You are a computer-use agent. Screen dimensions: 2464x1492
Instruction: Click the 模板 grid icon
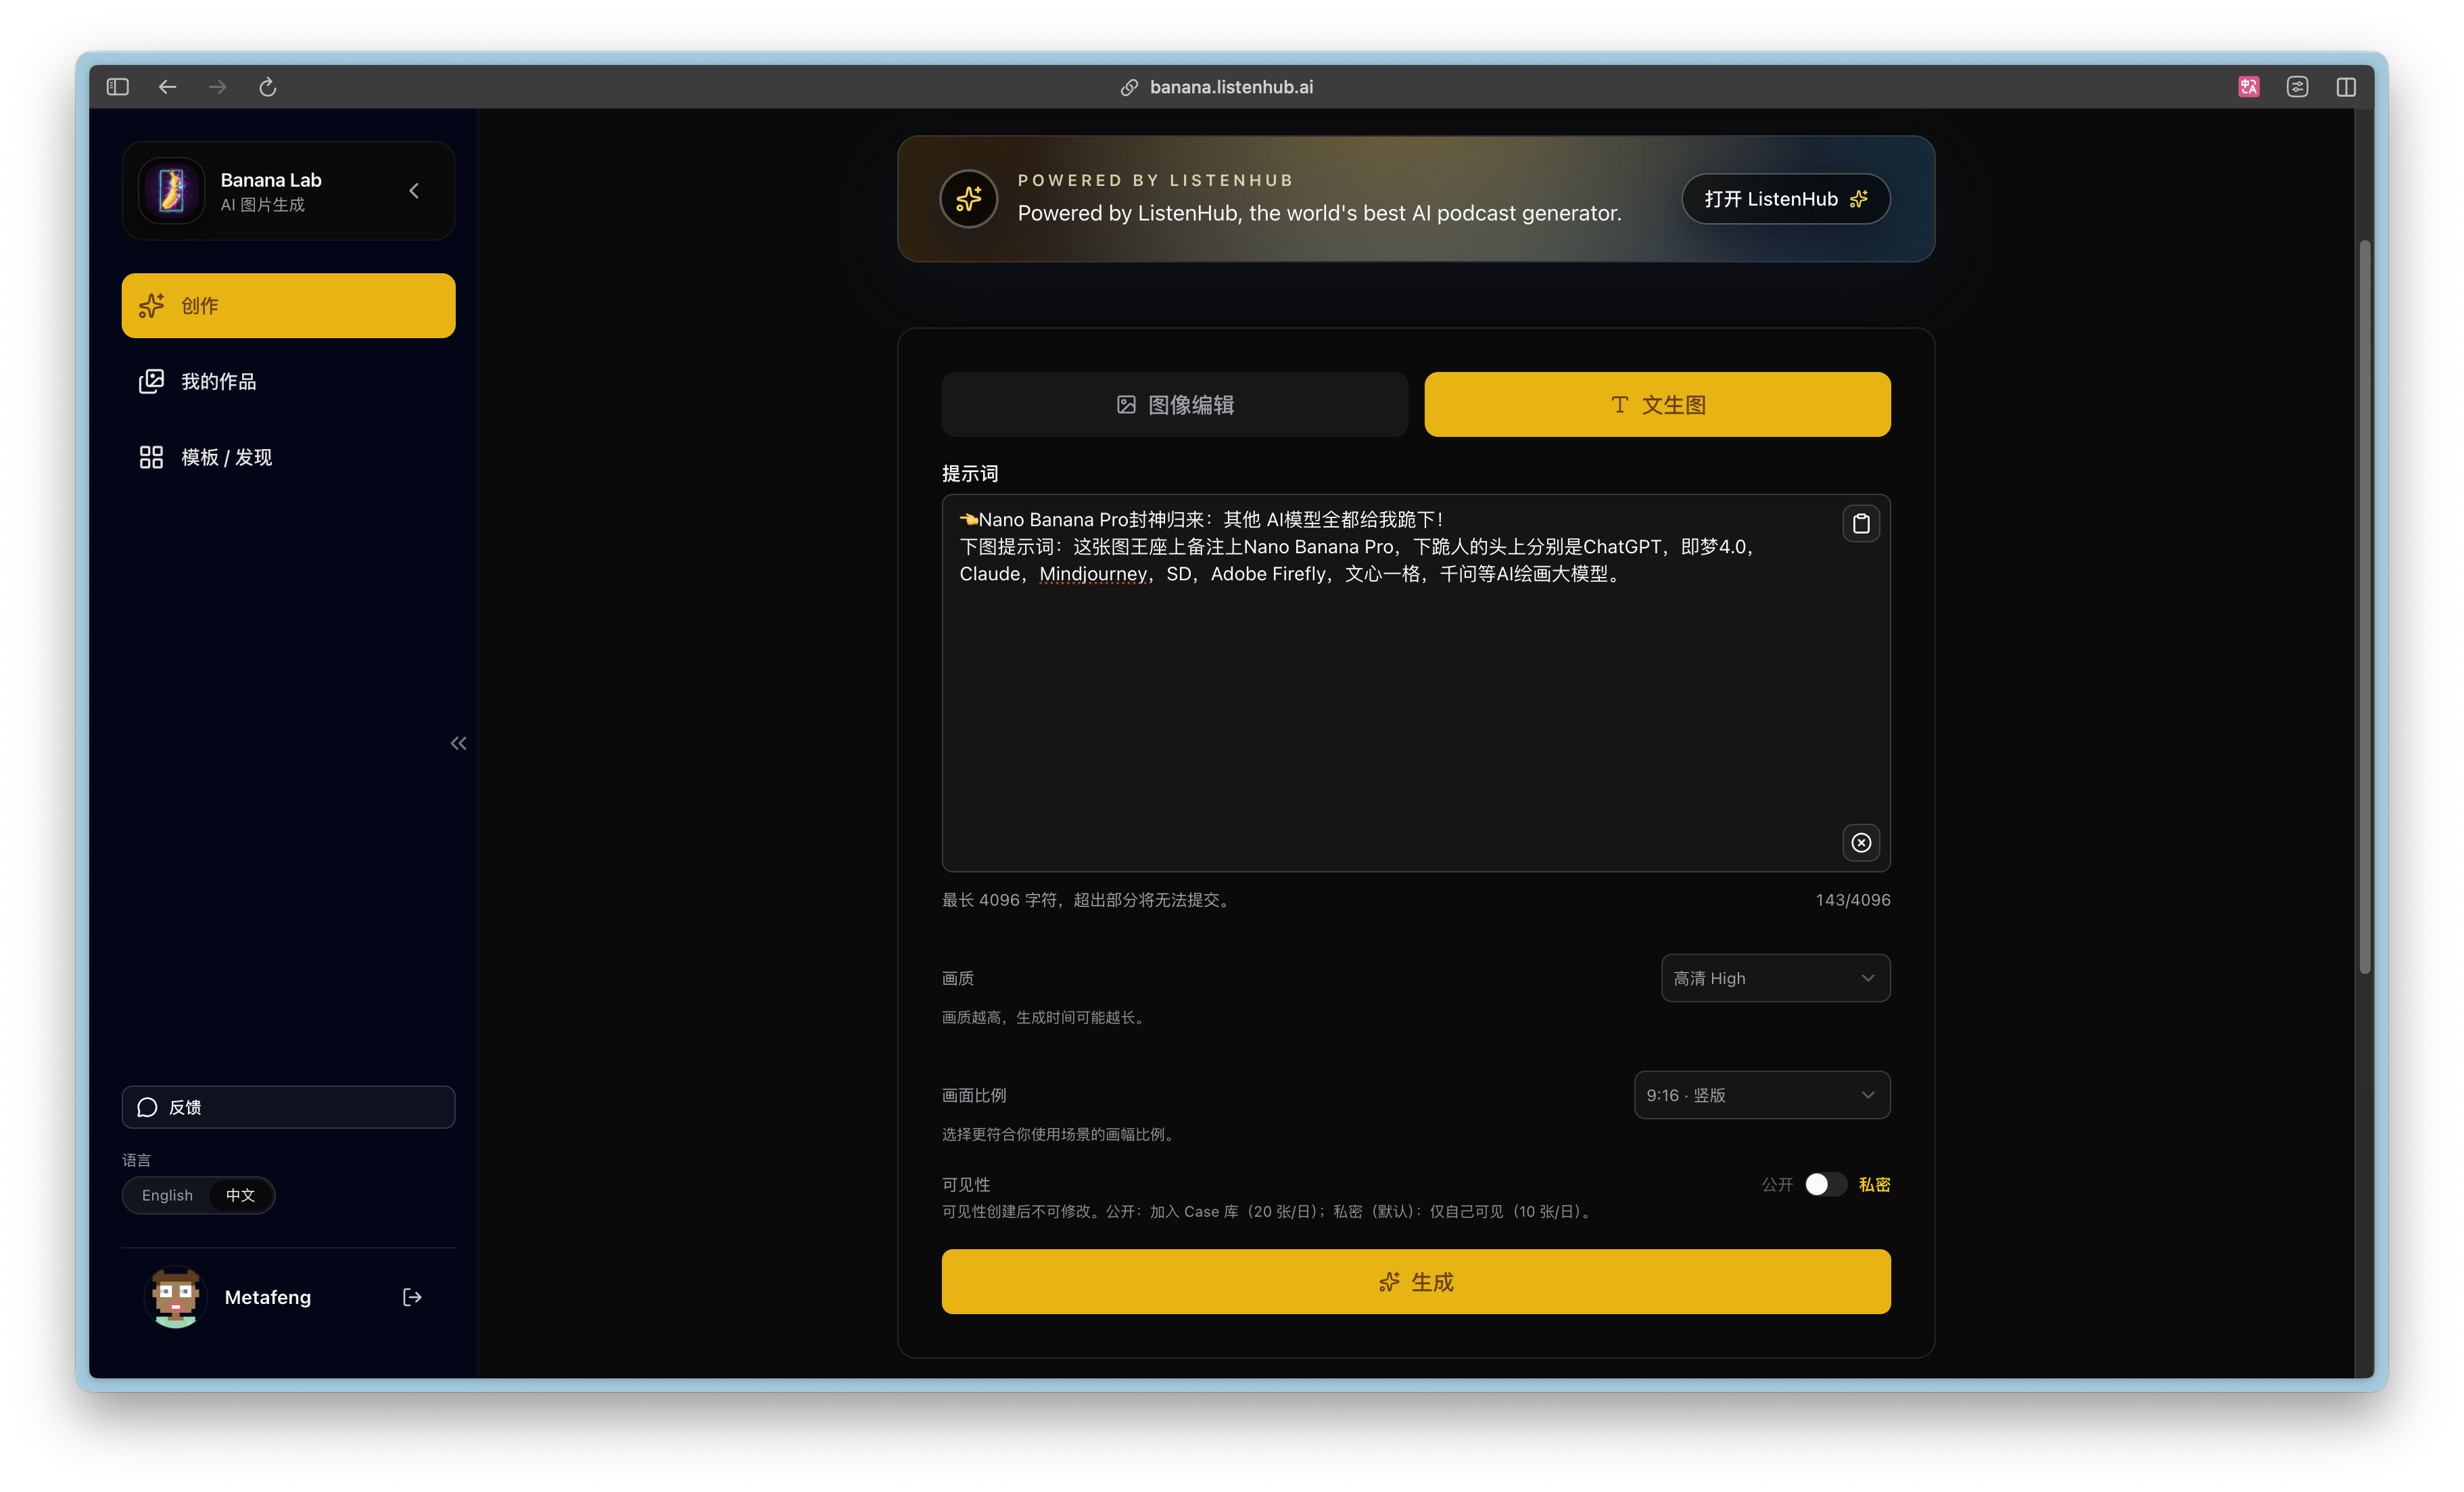[x=151, y=457]
